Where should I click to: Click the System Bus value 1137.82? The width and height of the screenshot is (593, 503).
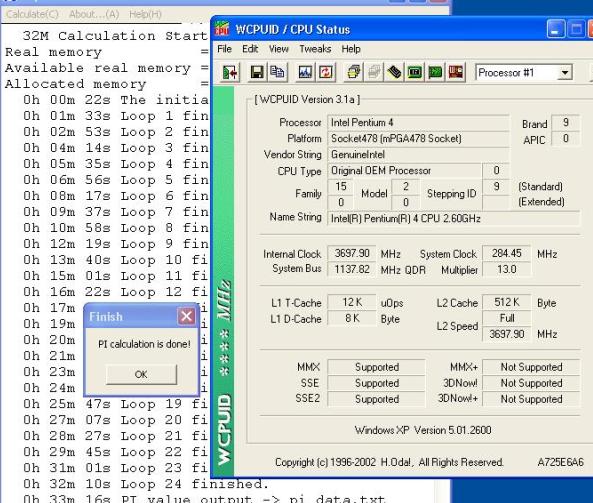[x=352, y=269]
